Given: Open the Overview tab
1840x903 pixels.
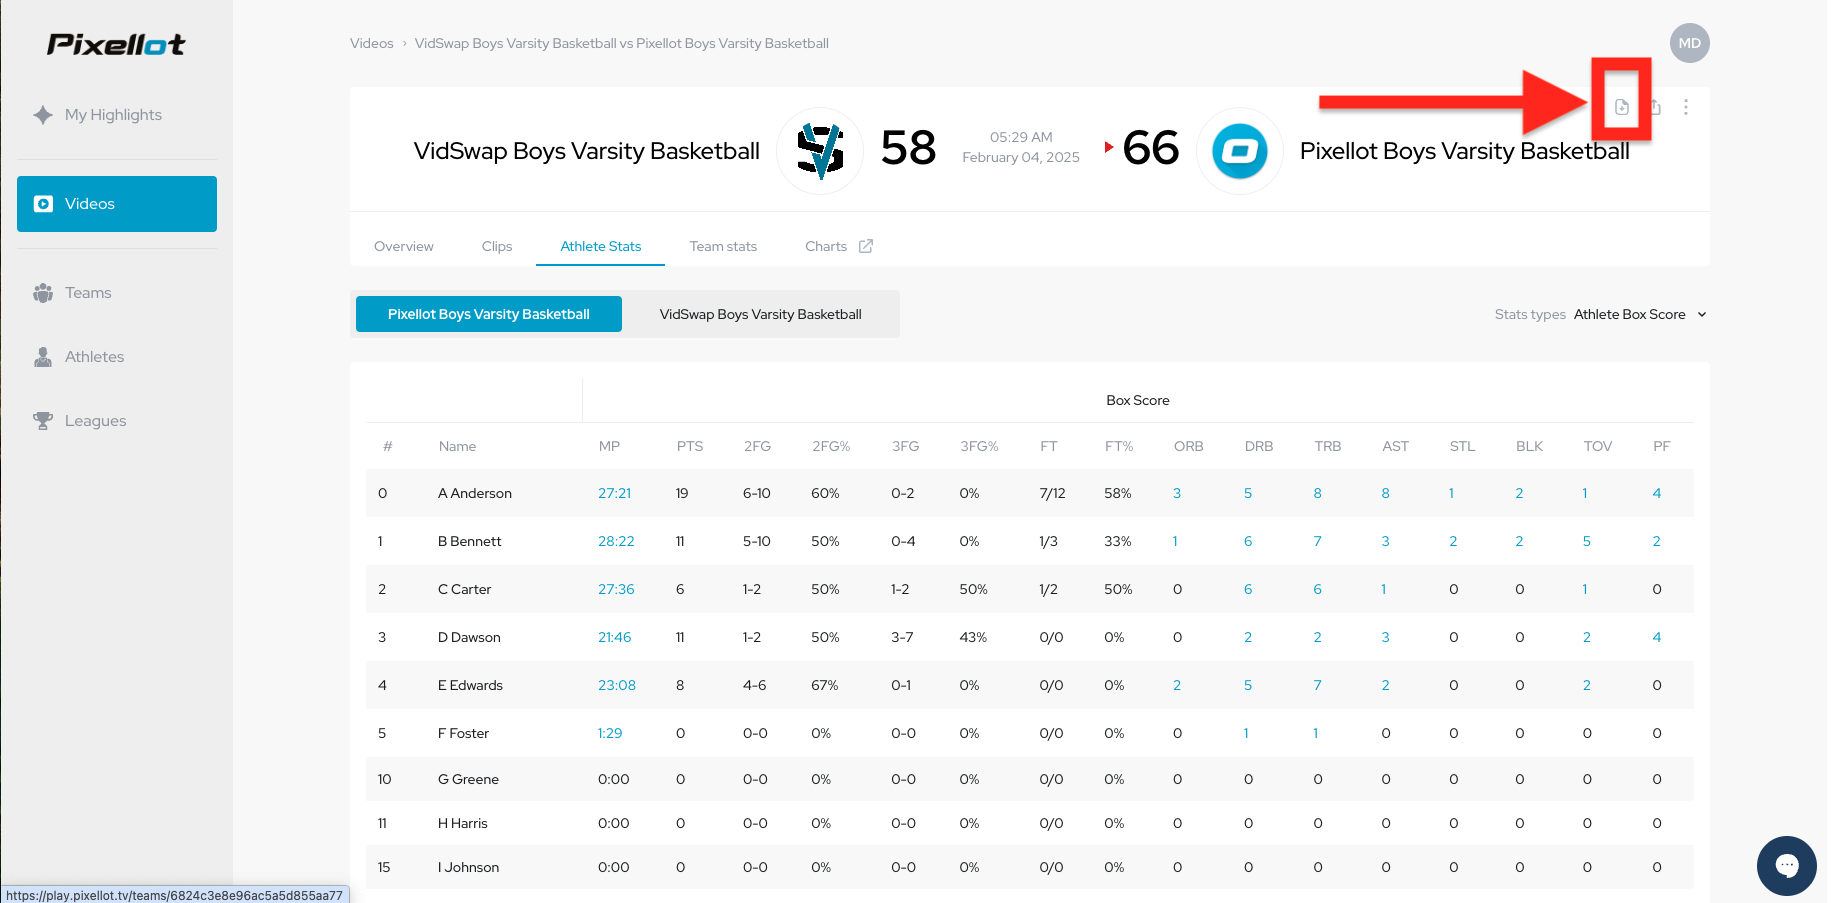Looking at the screenshot, I should 404,246.
